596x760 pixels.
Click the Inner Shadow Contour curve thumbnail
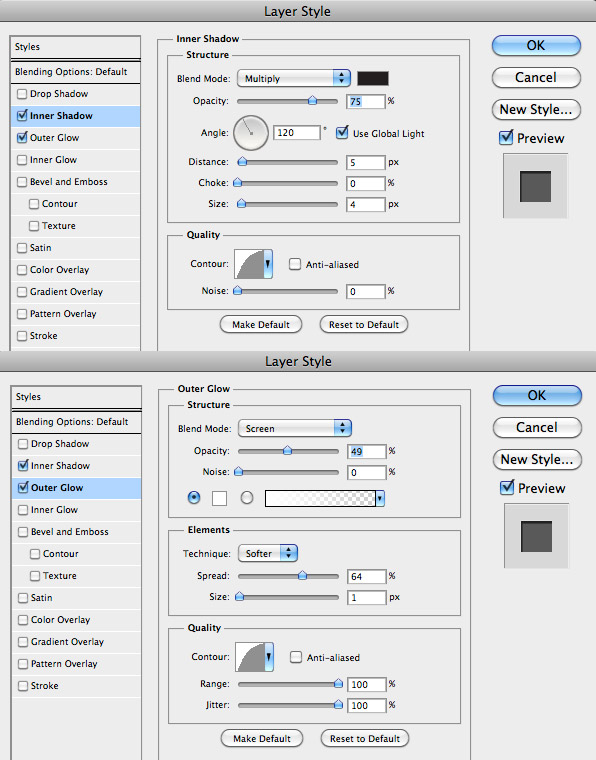tap(249, 264)
